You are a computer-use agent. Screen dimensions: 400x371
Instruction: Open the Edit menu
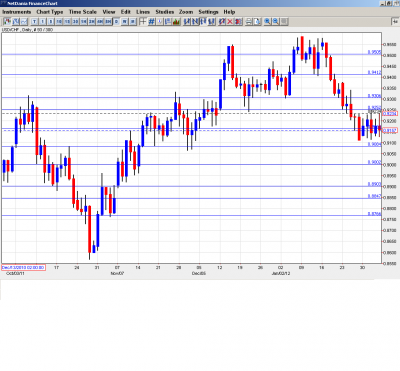click(126, 12)
